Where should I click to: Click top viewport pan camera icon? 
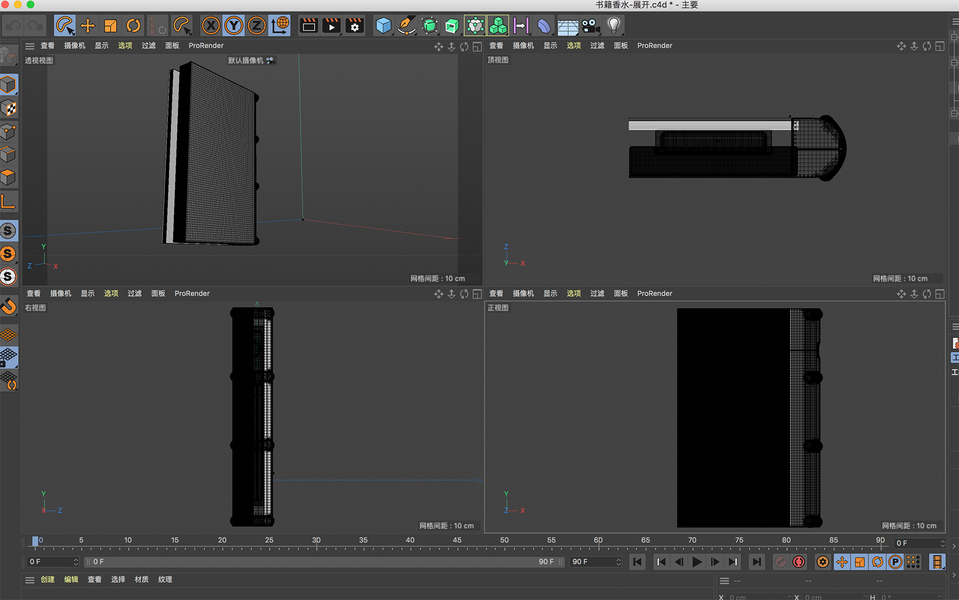click(x=901, y=46)
